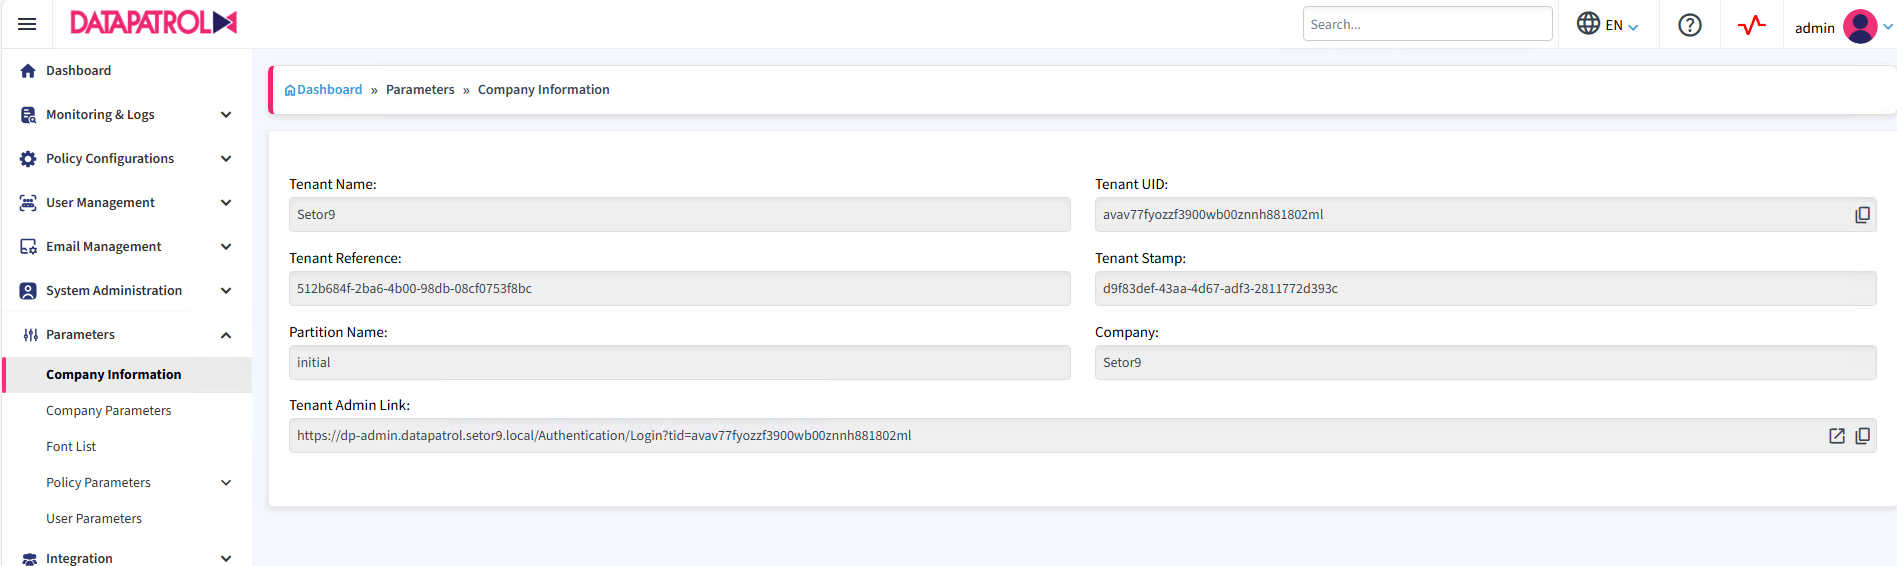Click the Search input field
The width and height of the screenshot is (1897, 566).
[x=1426, y=24]
